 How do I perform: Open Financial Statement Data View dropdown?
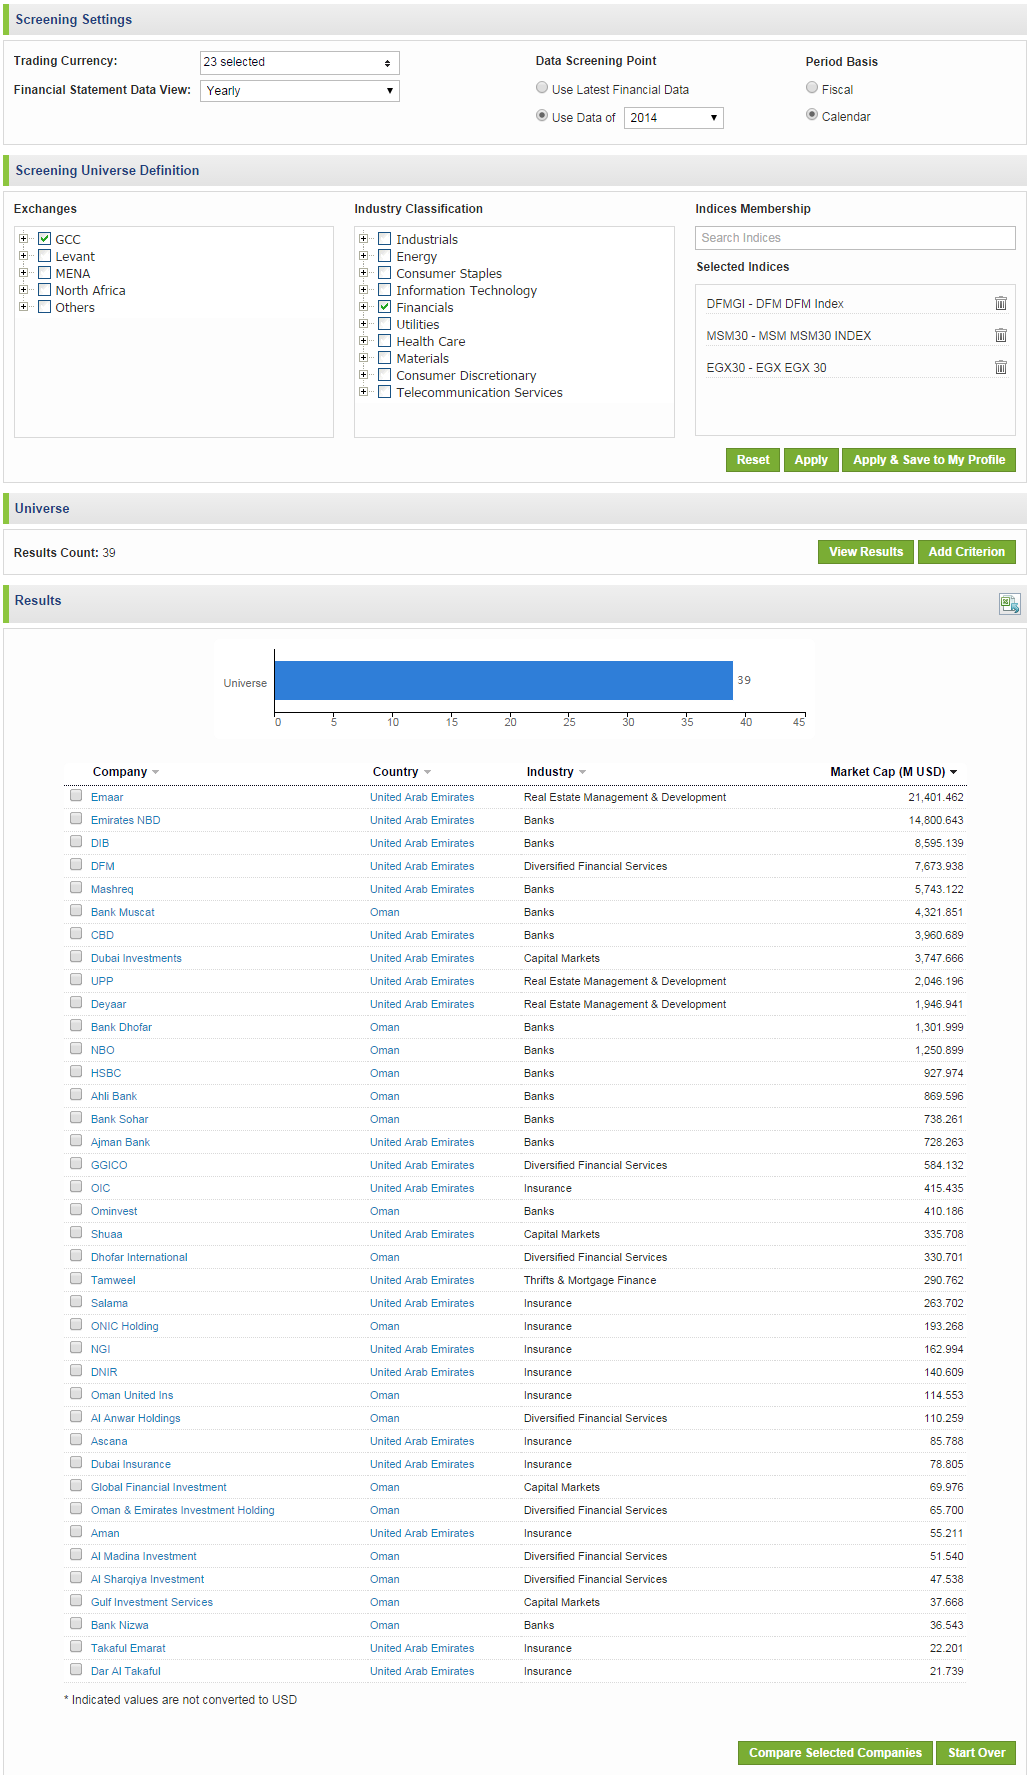point(299,90)
